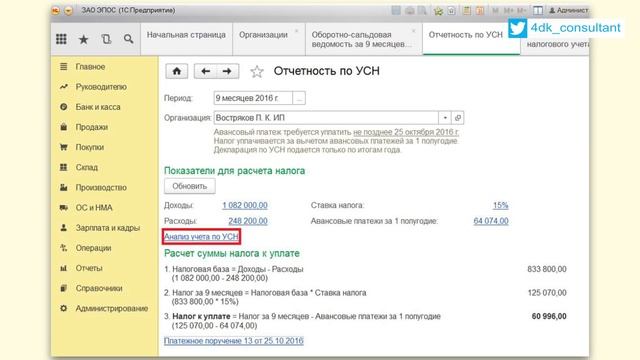
Task: Open the organization card button
Action: click(x=458, y=118)
